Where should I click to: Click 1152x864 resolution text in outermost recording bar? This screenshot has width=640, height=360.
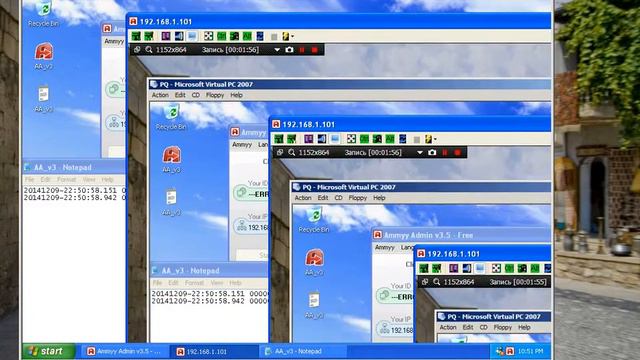pyautogui.click(x=171, y=50)
